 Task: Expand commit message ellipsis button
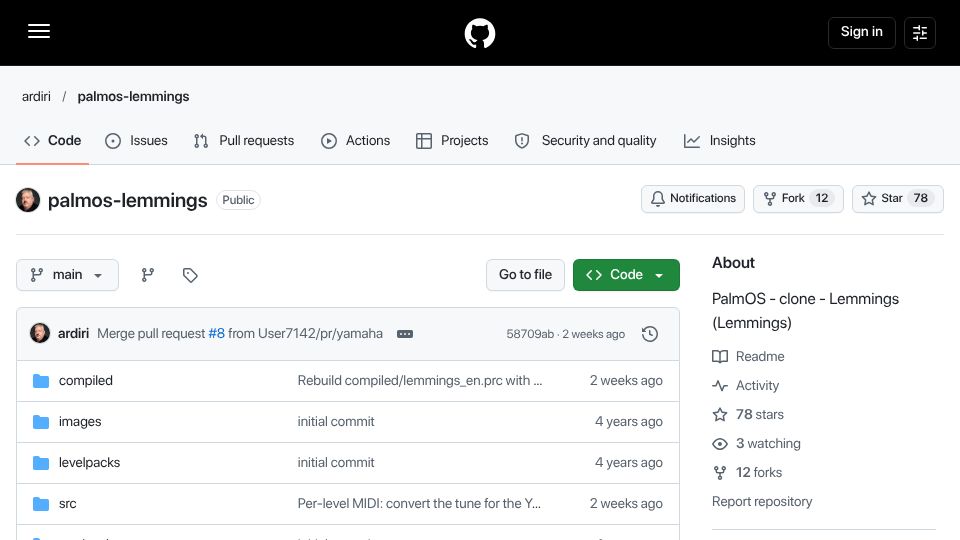pyautogui.click(x=405, y=334)
